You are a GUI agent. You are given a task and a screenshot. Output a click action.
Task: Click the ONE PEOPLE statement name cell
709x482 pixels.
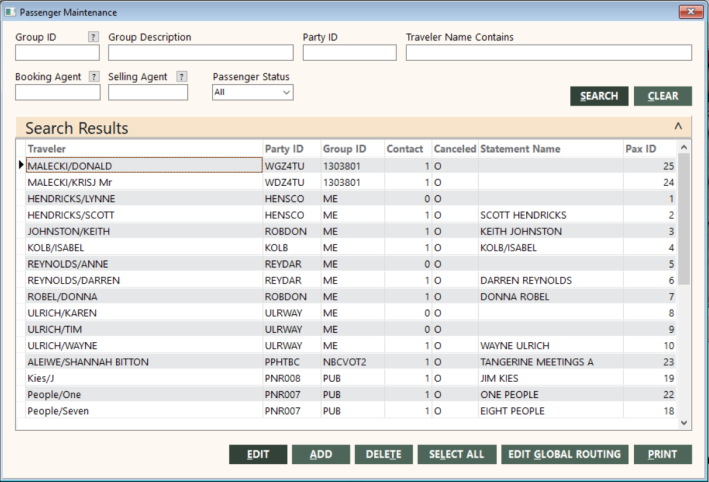(551, 394)
